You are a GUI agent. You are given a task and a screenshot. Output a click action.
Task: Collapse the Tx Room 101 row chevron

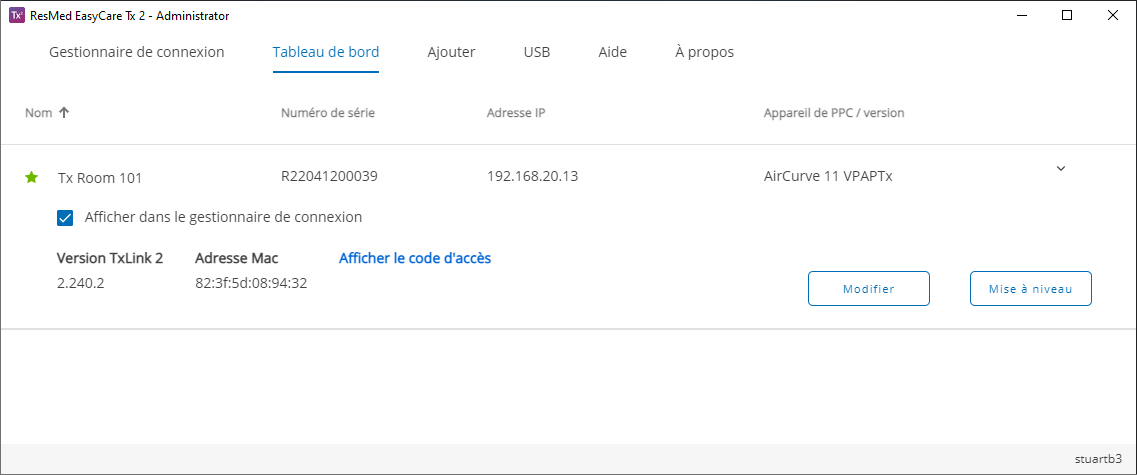pos(1061,168)
